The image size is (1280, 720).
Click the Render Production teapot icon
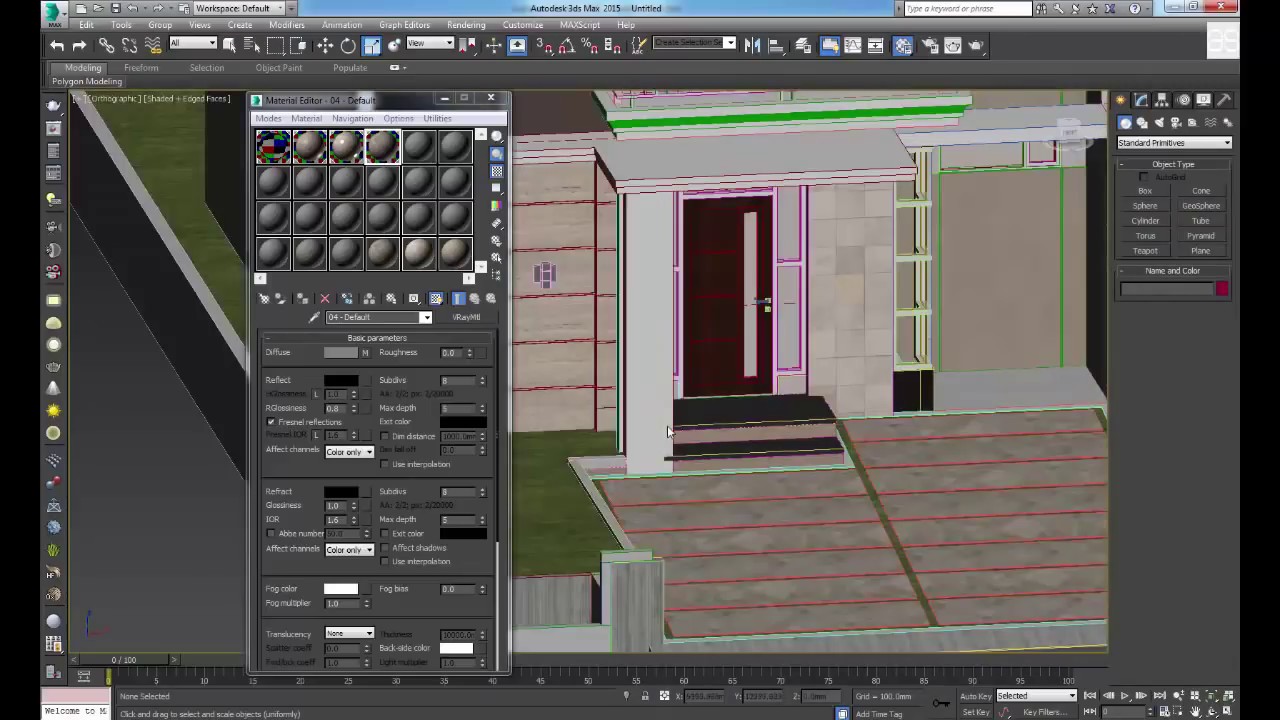click(976, 45)
